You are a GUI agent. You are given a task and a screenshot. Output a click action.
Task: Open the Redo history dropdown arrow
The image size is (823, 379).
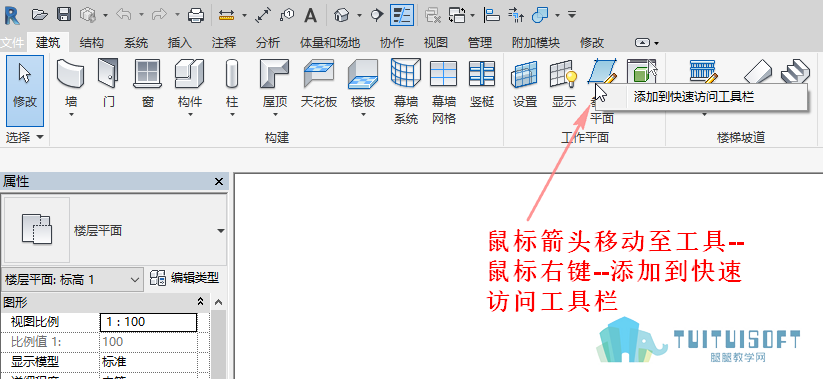(177, 16)
